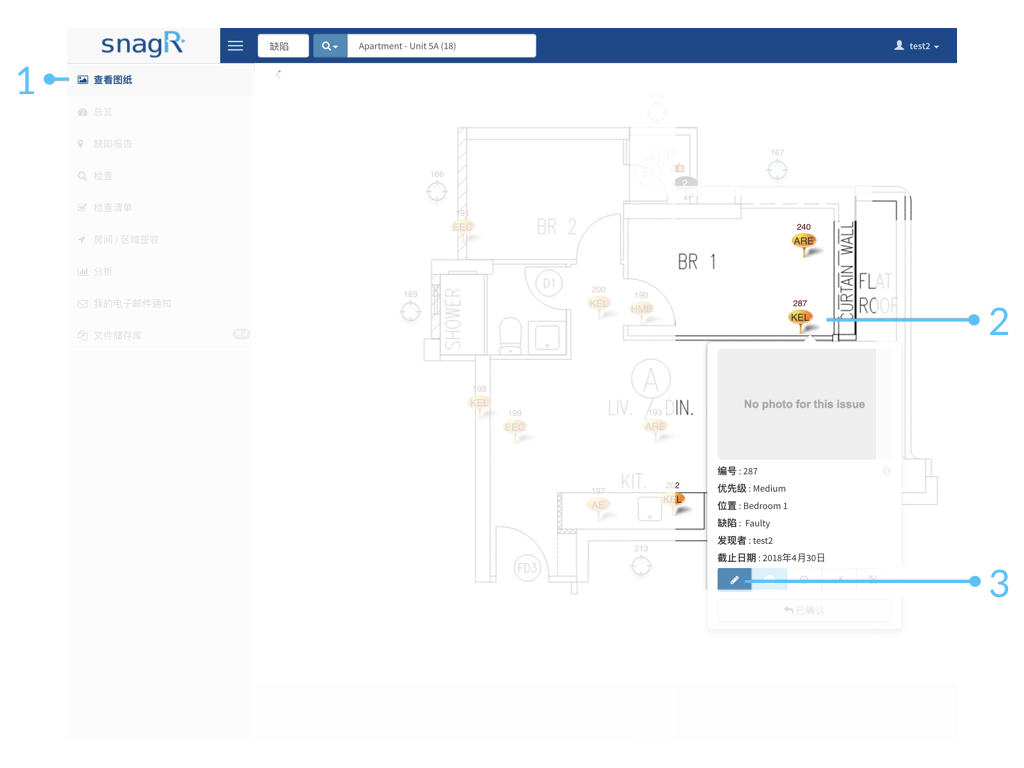Image resolution: width=1024 pixels, height=768 pixels.
Task: Select the HMB pin numbered 190
Action: point(641,310)
